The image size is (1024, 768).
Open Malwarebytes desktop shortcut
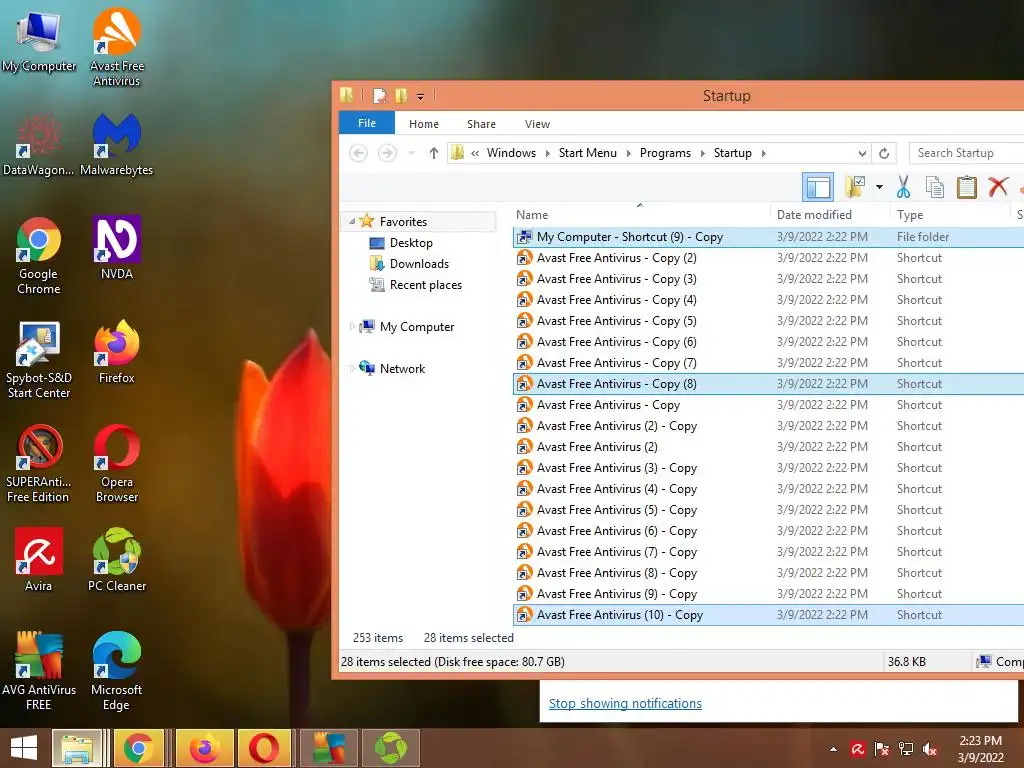[x=116, y=144]
